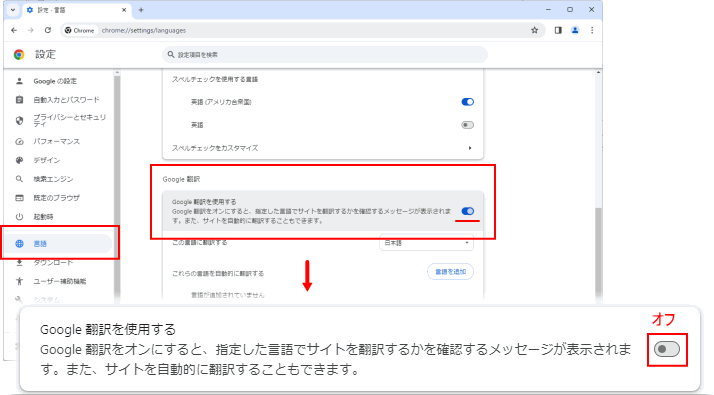
Task: Click この言語に翻訳する label text
Action: pos(199,242)
